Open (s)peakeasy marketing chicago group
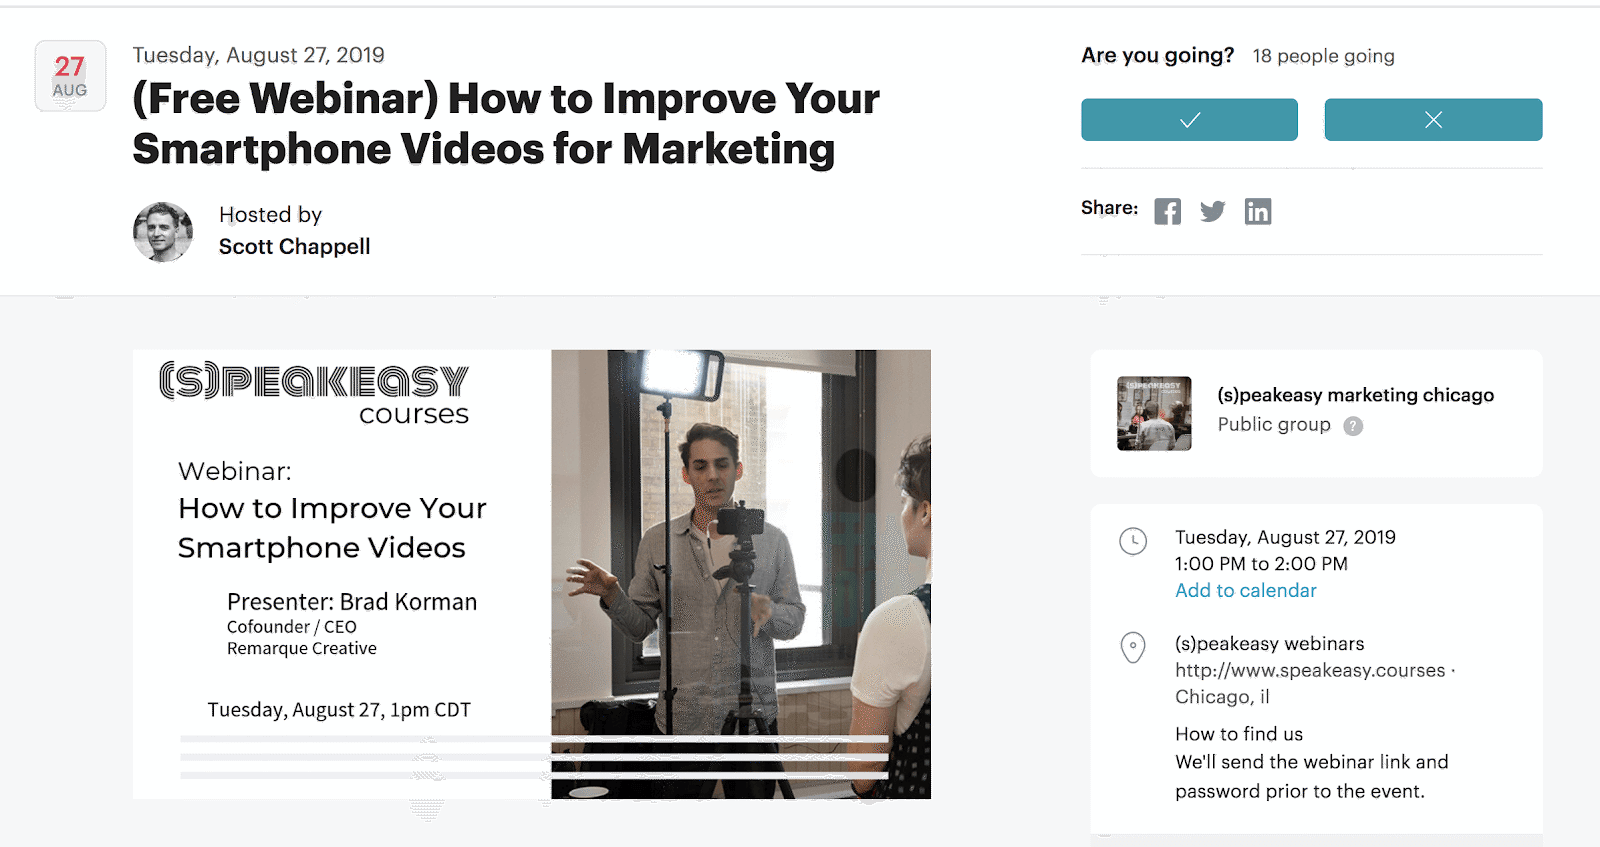The image size is (1600, 847). point(1355,395)
